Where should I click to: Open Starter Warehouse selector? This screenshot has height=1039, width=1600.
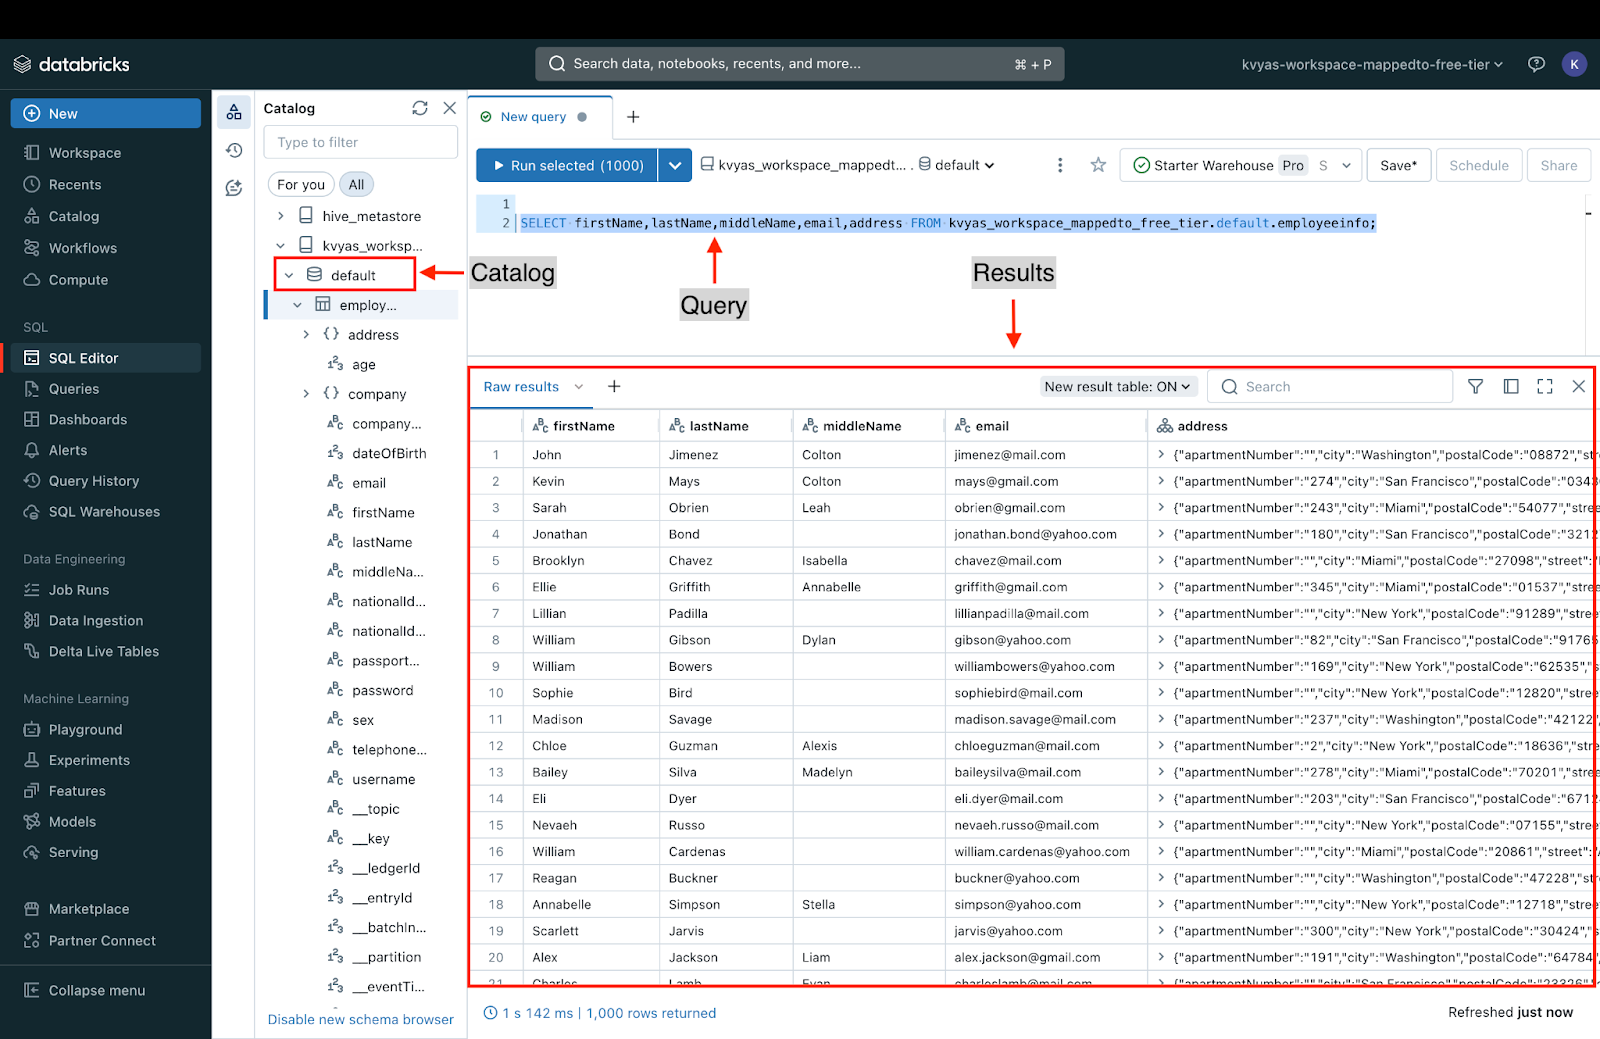(x=1240, y=165)
